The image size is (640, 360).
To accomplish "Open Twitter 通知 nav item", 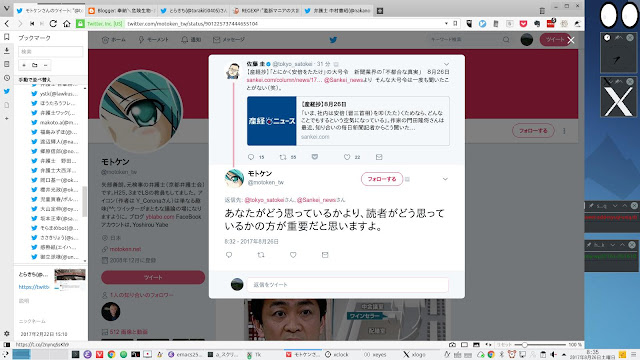I will [191, 40].
